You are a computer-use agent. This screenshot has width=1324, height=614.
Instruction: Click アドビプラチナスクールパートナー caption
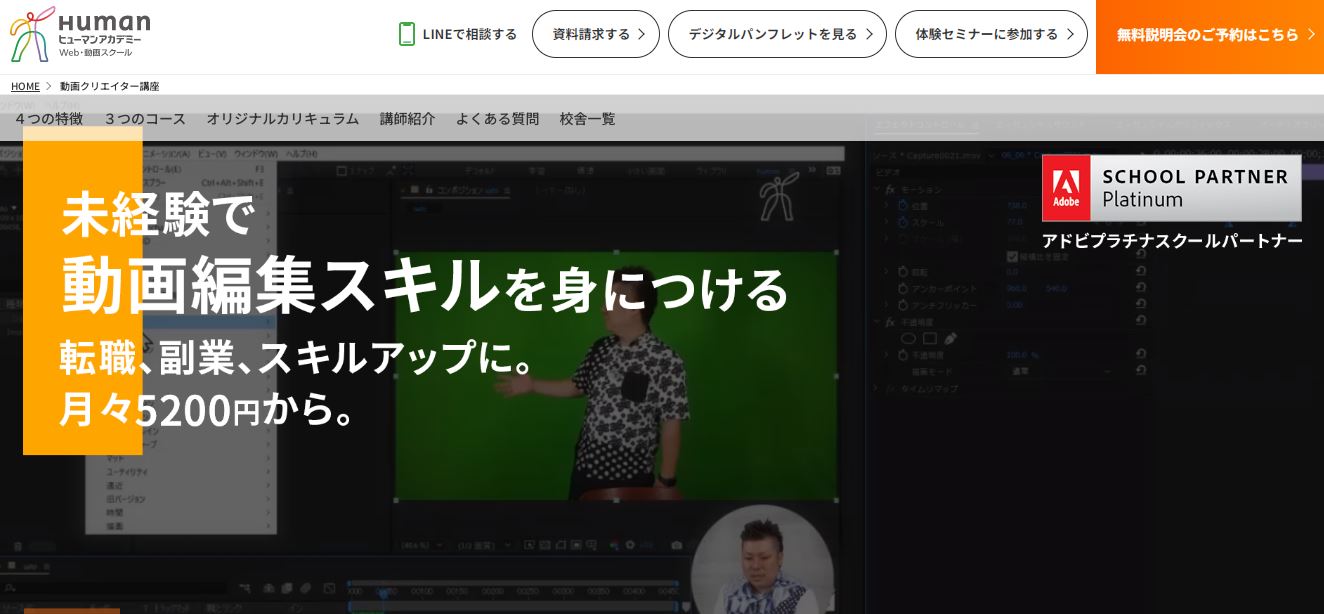pos(1172,241)
